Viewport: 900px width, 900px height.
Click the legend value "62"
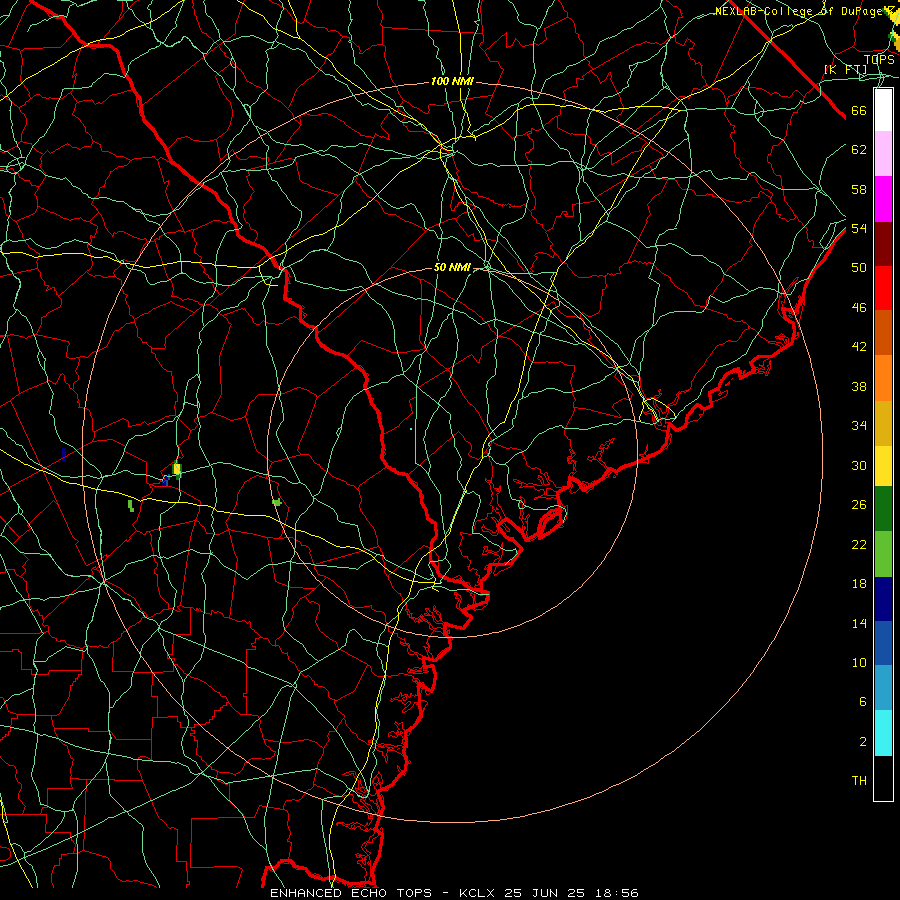(x=859, y=150)
